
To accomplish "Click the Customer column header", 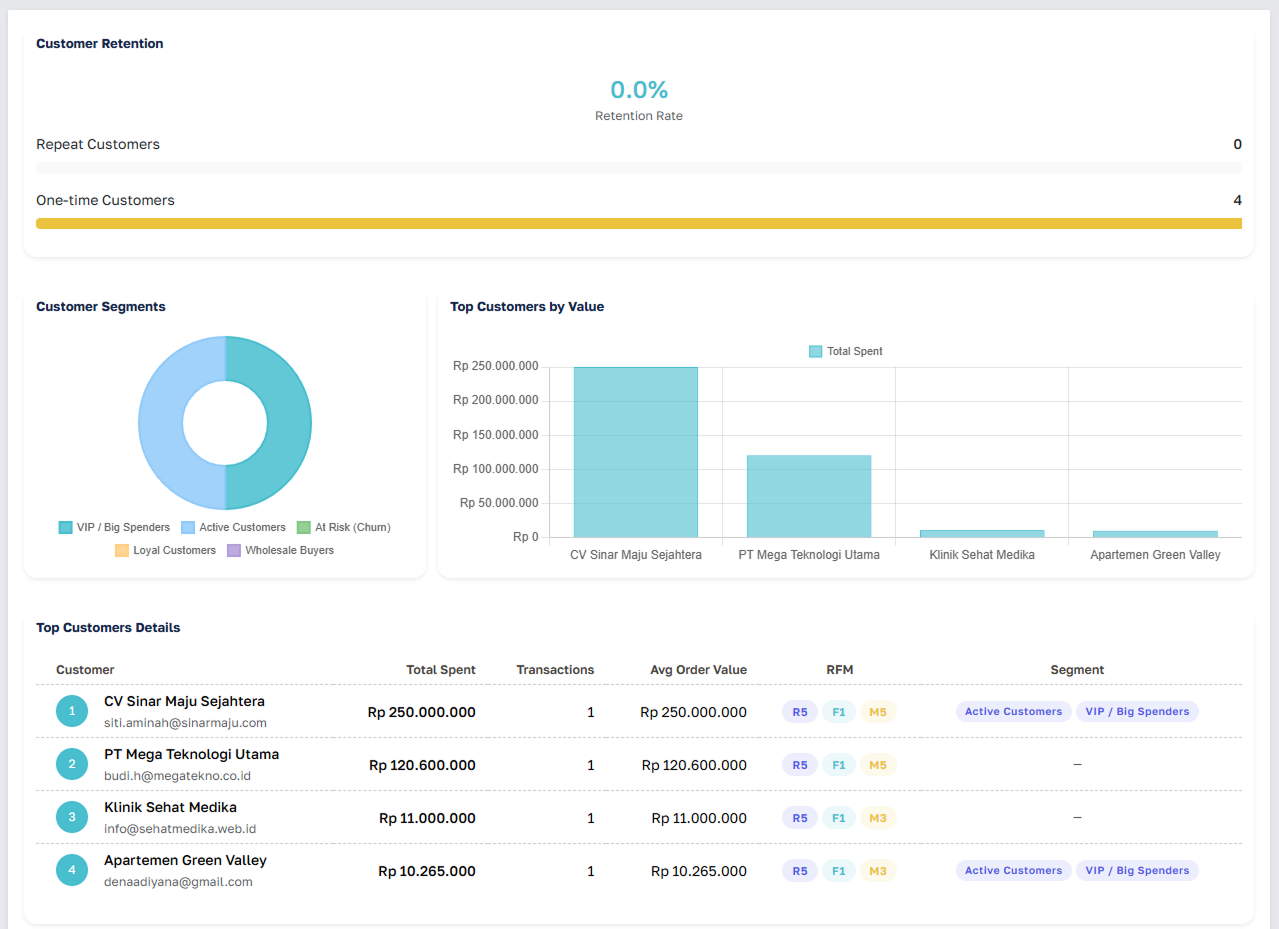I will tap(85, 670).
